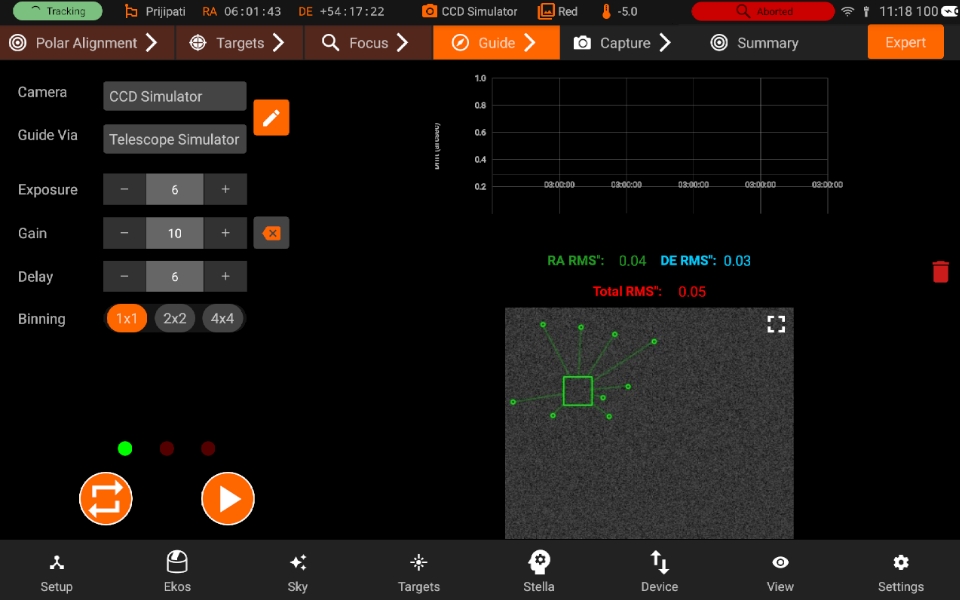Click the RA coordinate value 06:01:43
The height and width of the screenshot is (600, 960).
(252, 12)
